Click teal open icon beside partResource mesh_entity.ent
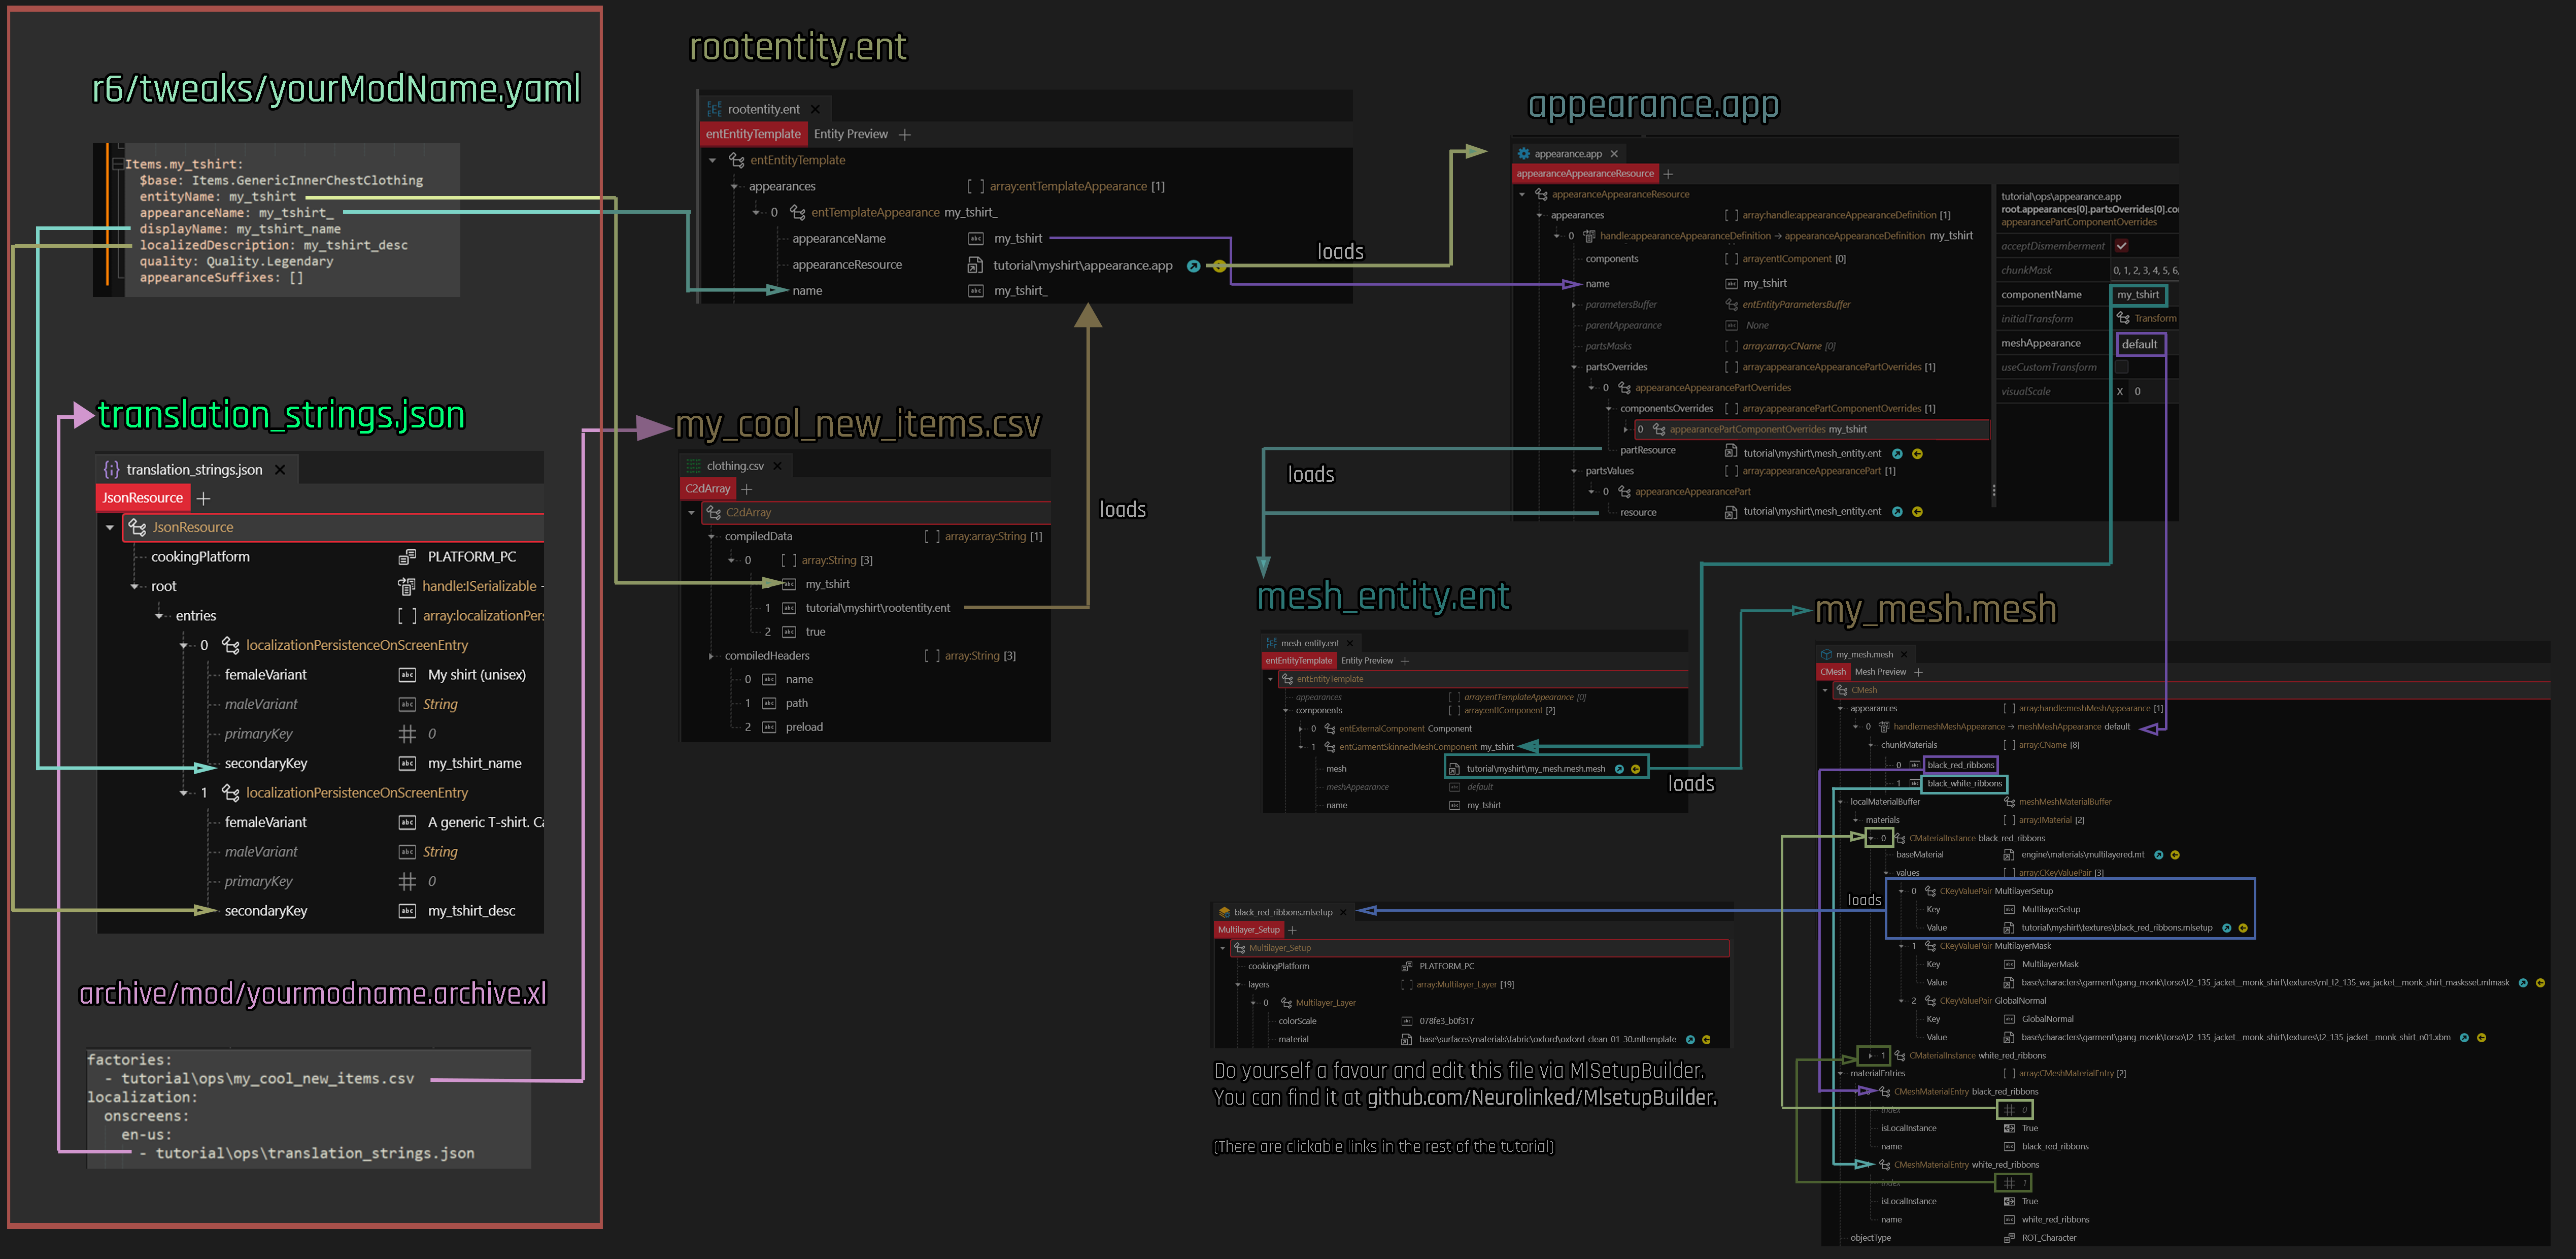The width and height of the screenshot is (2576, 1259). 1897,454
